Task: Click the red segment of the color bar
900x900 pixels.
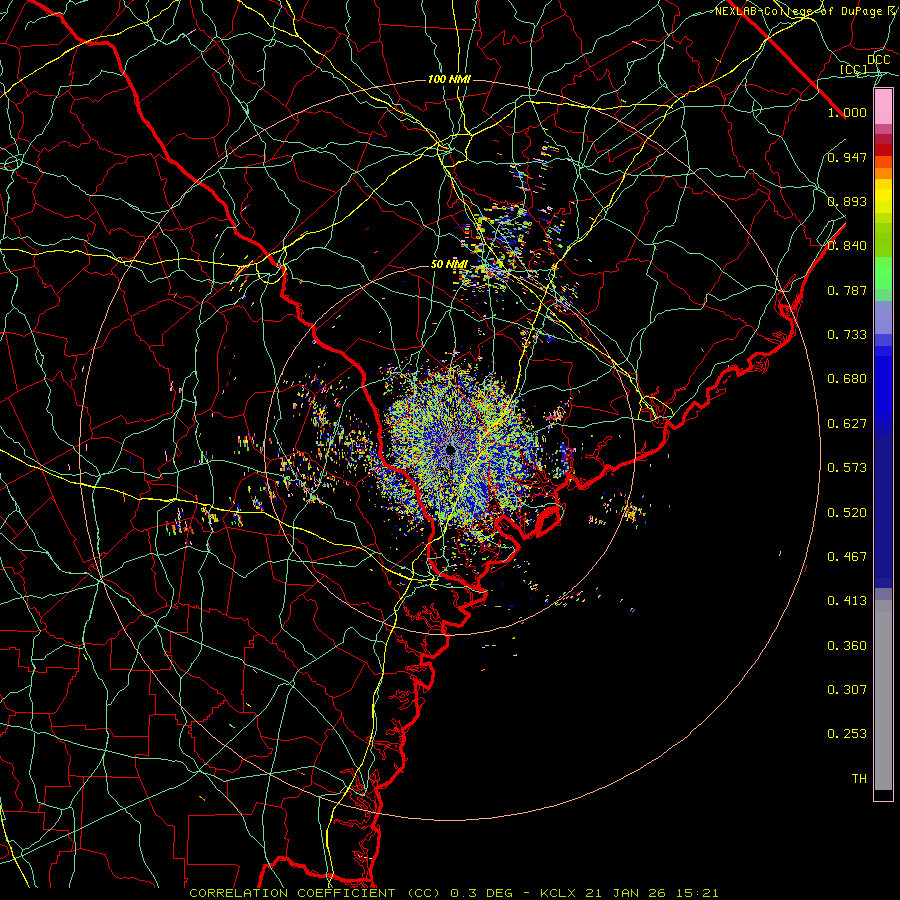Action: click(883, 150)
